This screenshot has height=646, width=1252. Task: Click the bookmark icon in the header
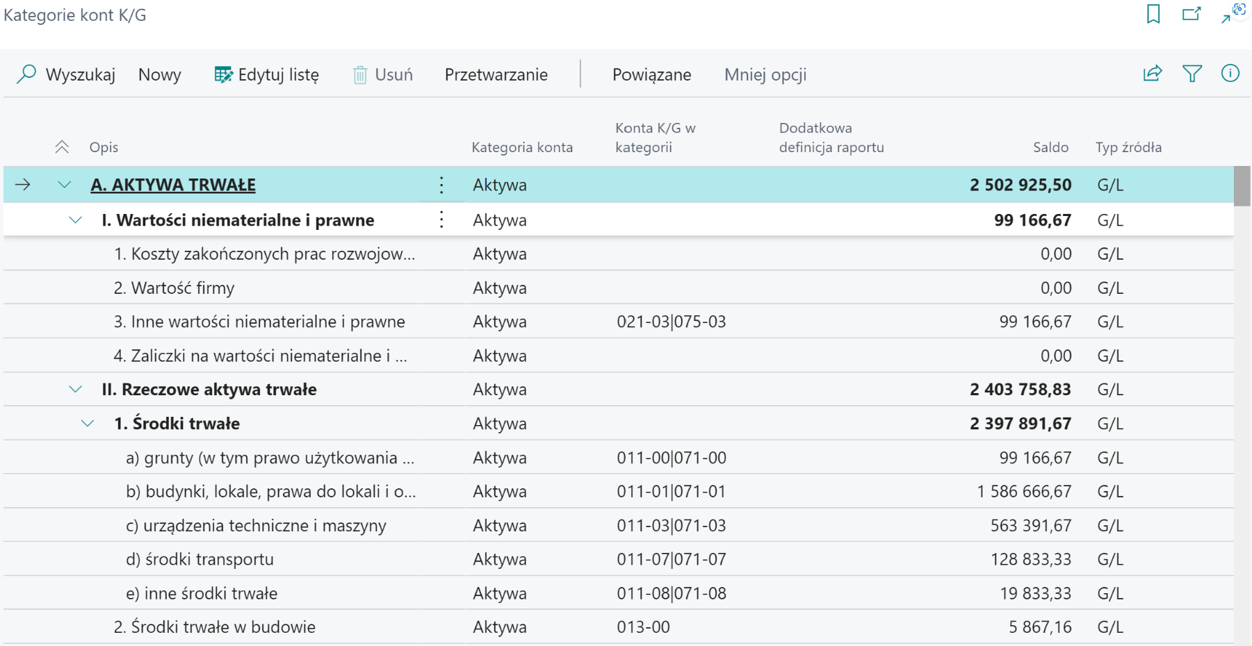click(1153, 14)
